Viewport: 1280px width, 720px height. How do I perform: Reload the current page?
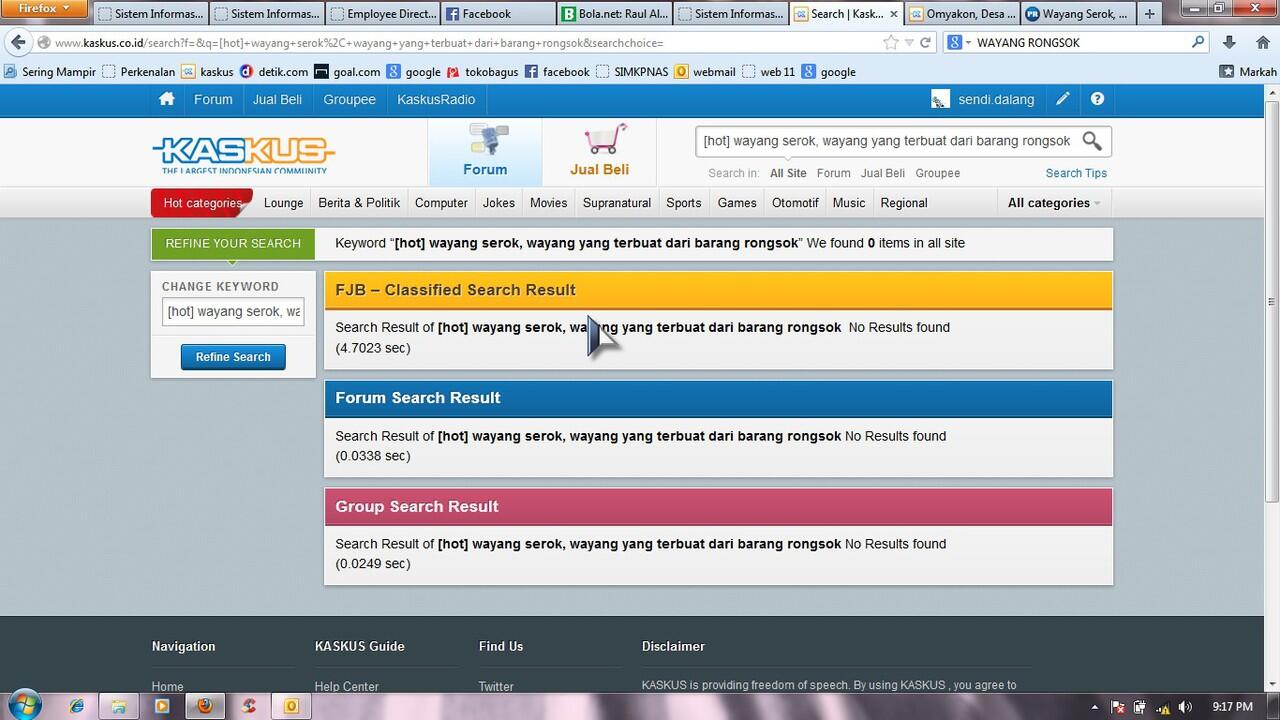tap(926, 43)
